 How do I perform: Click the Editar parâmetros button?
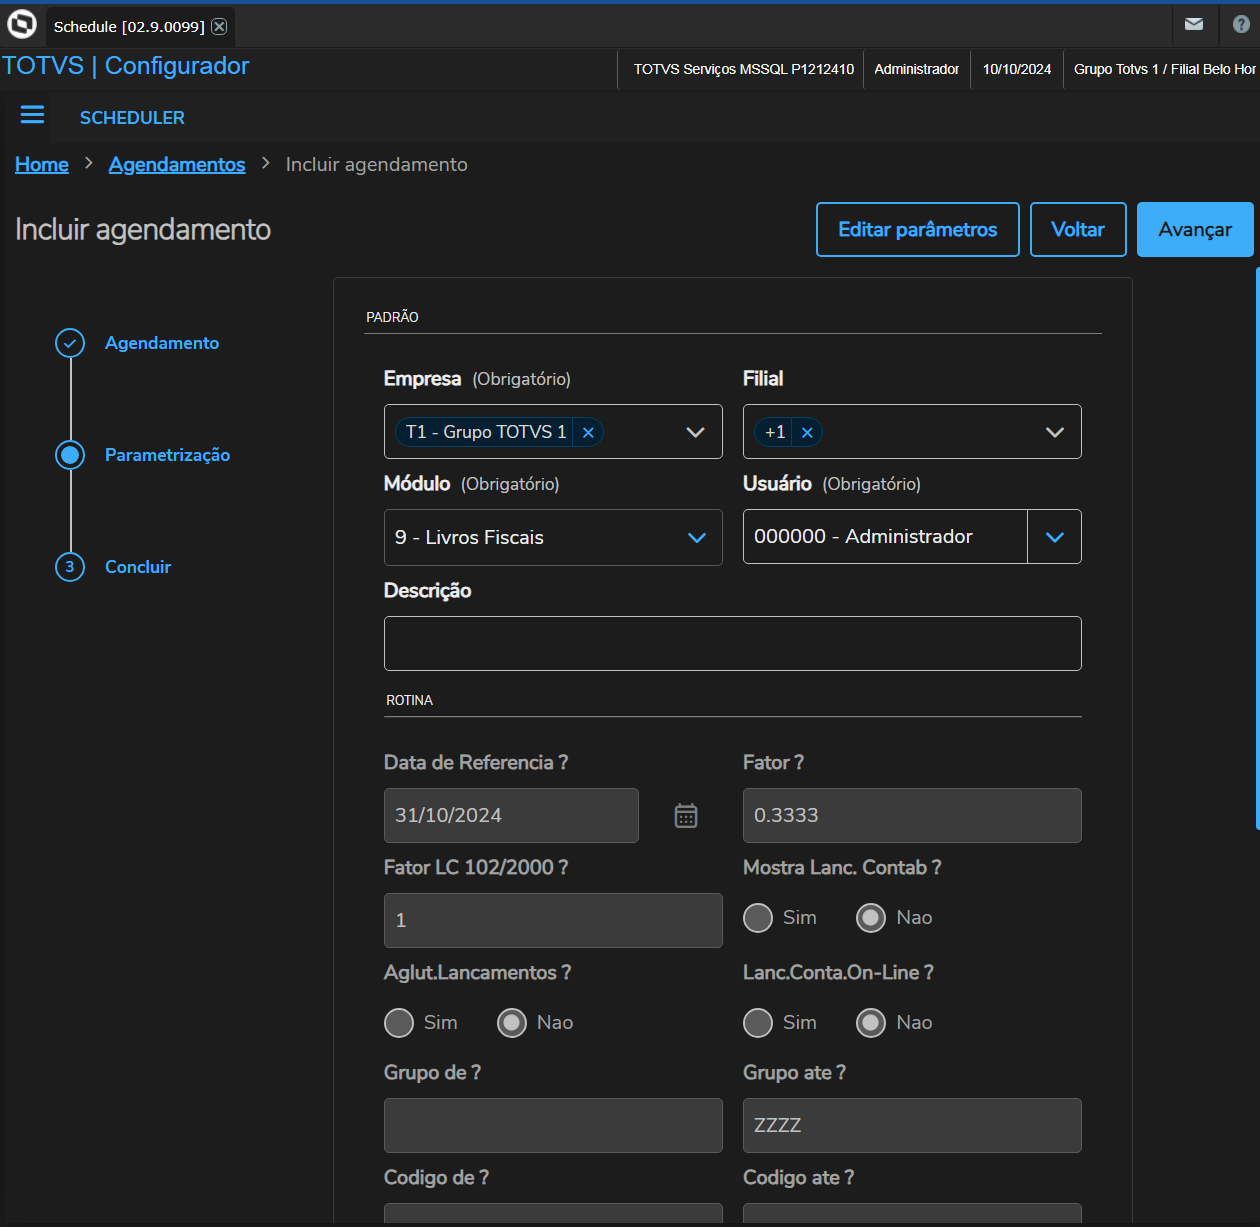(x=917, y=230)
